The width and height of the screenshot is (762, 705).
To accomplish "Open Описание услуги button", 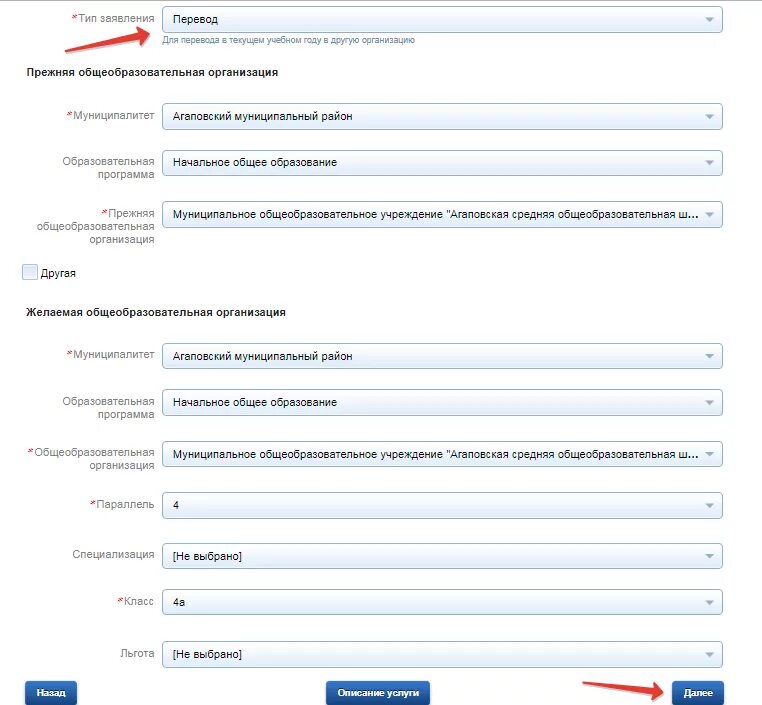I will tap(378, 693).
